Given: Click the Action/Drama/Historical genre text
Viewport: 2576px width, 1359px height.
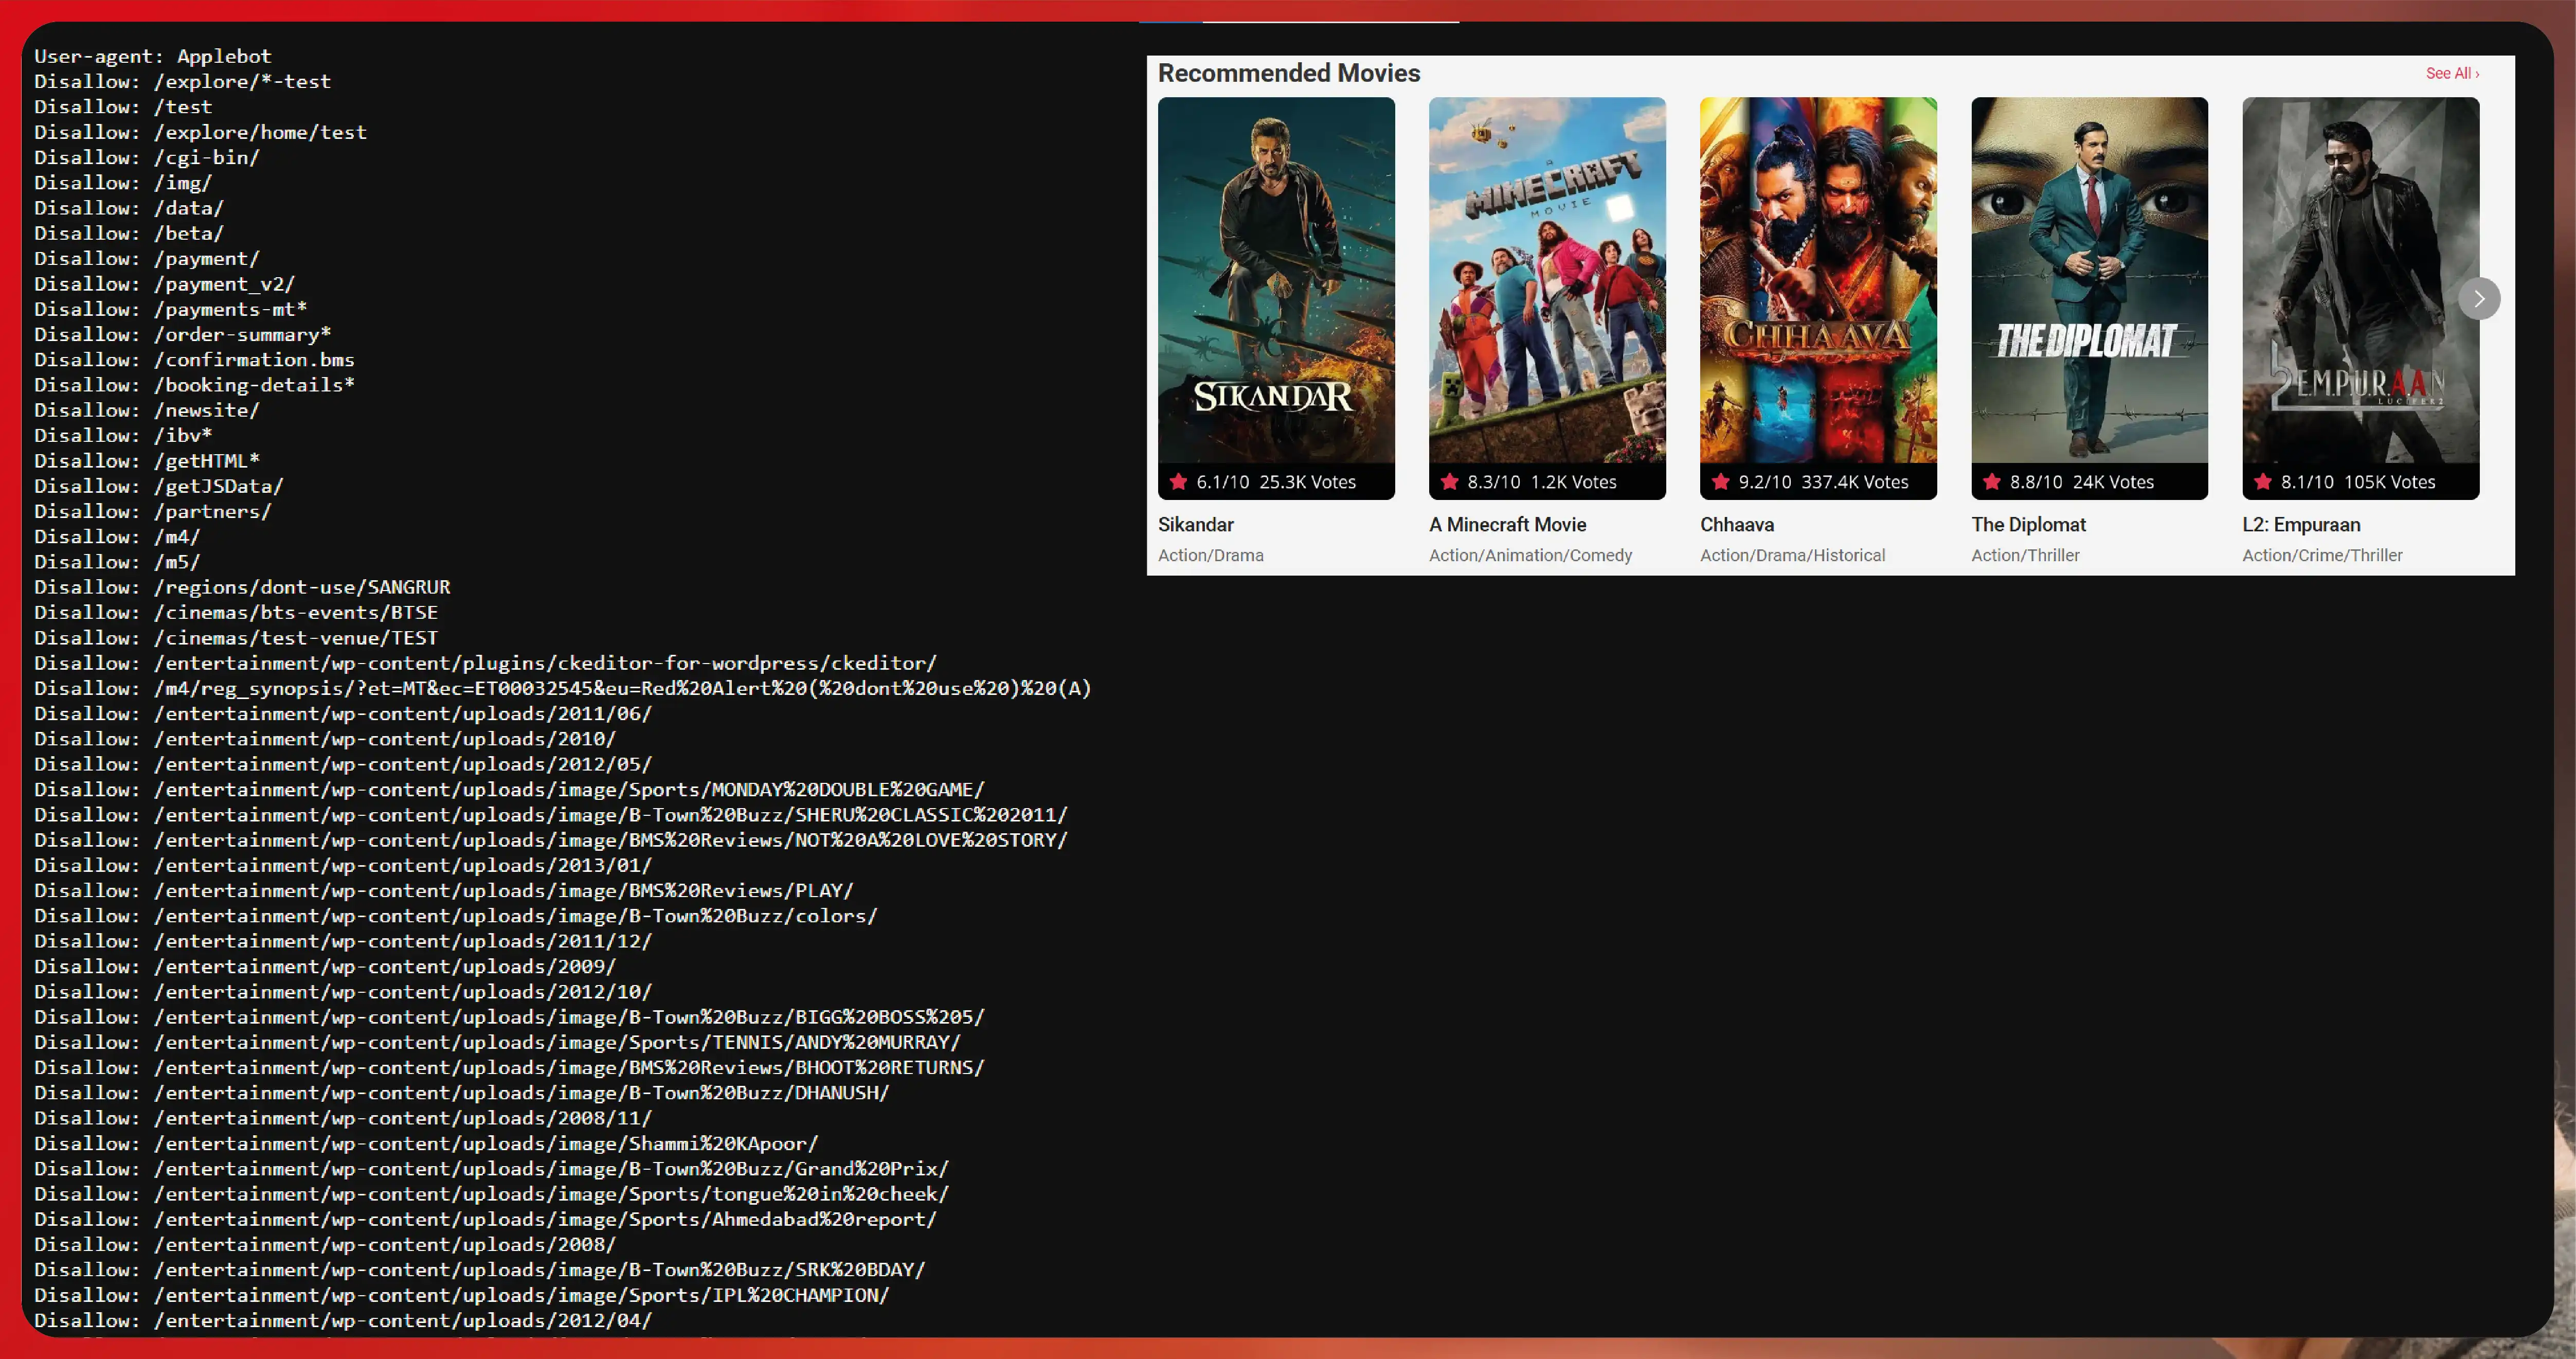Looking at the screenshot, I should coord(1792,555).
